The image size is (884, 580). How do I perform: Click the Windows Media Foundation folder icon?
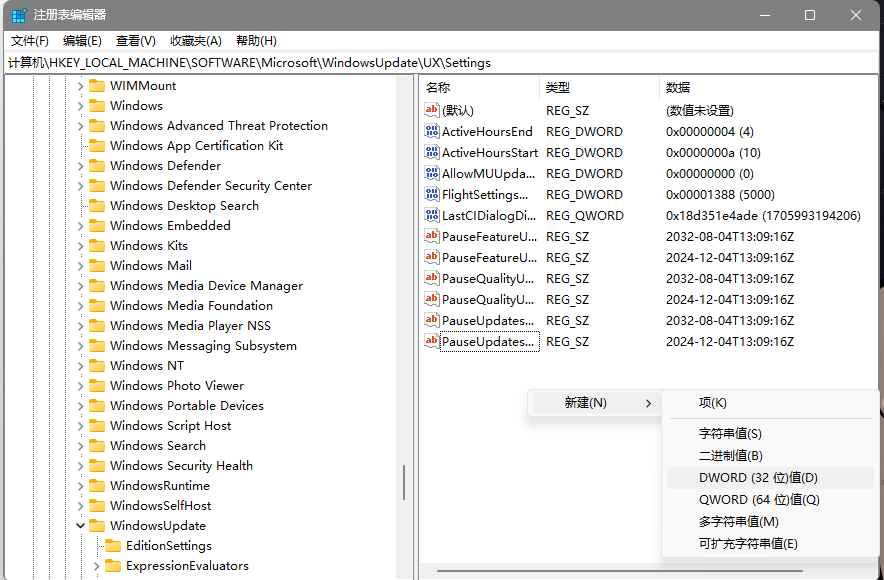point(97,306)
